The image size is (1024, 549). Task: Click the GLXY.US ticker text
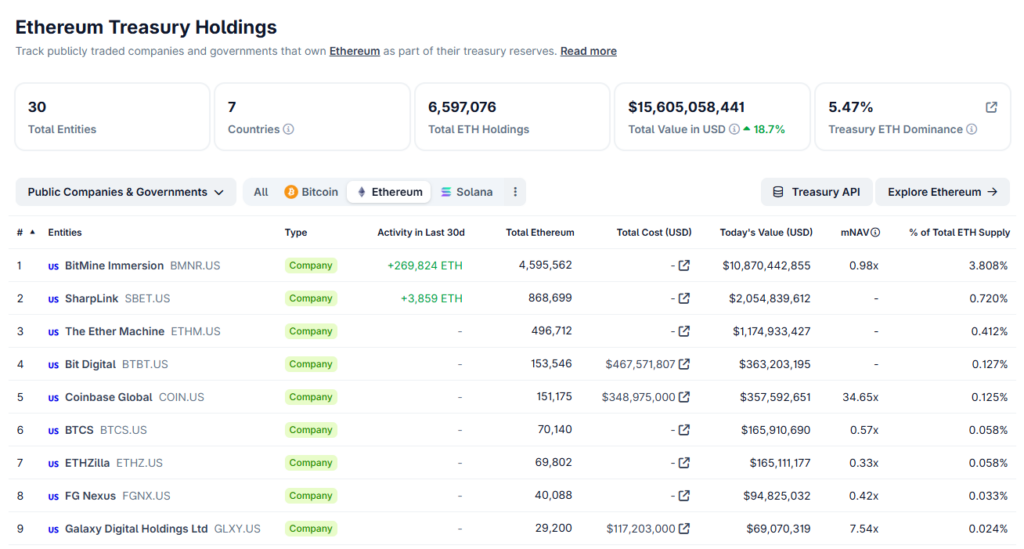[x=237, y=529]
